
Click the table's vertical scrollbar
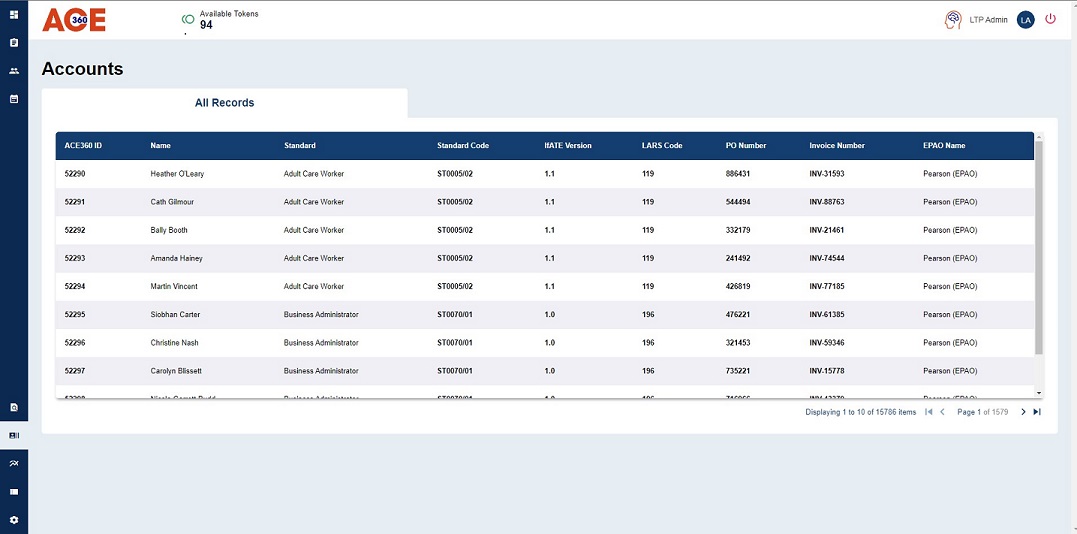point(1038,248)
